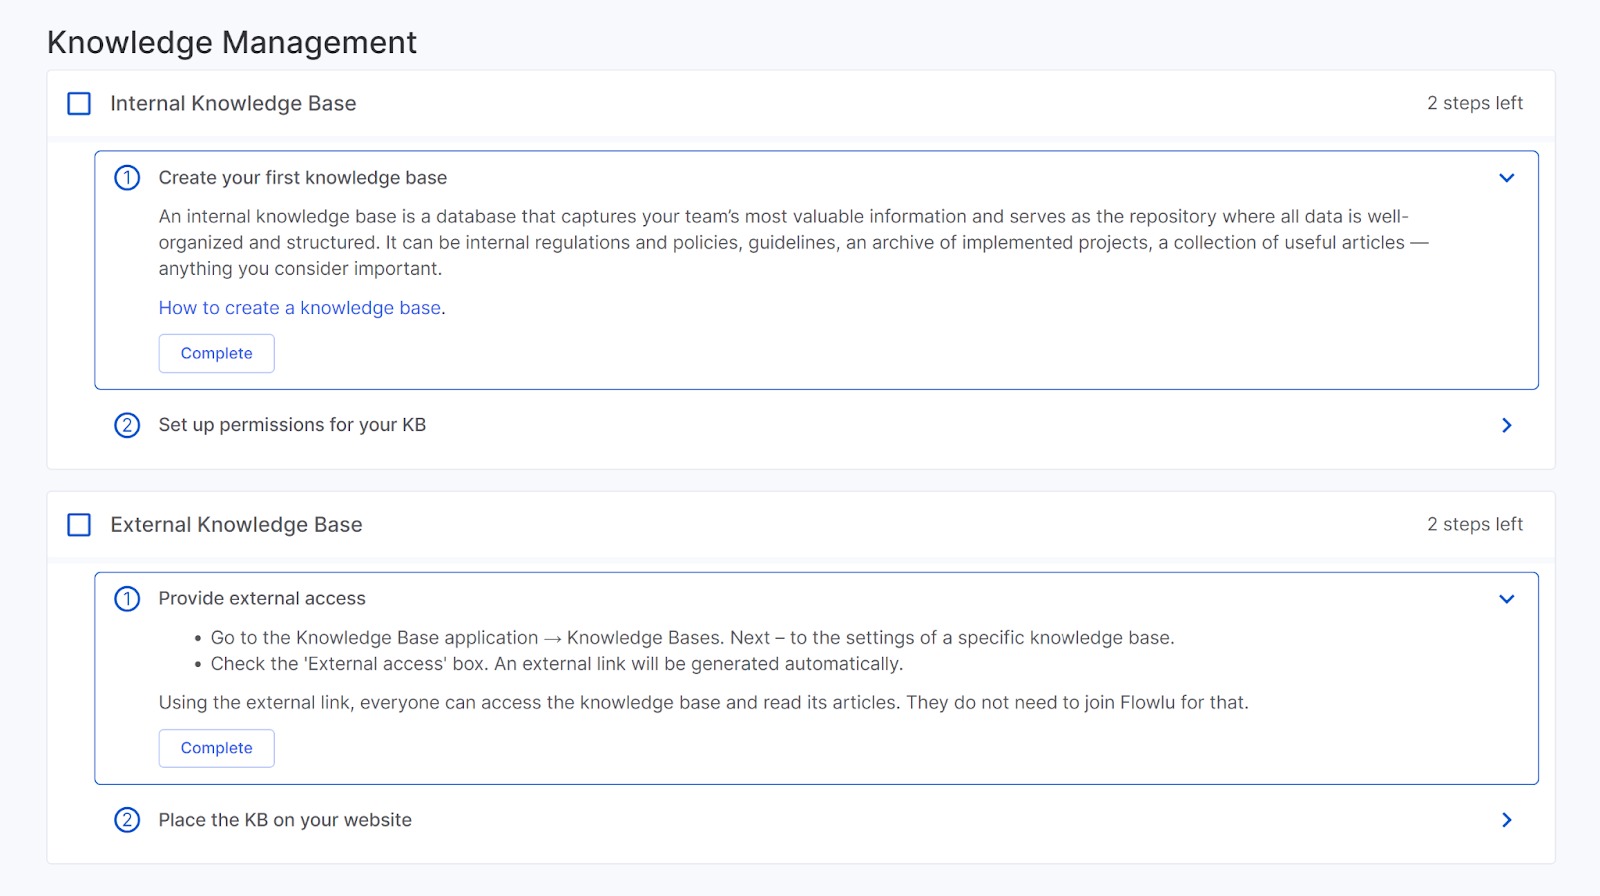Click the External Knowledge Base section label

pos(236,525)
